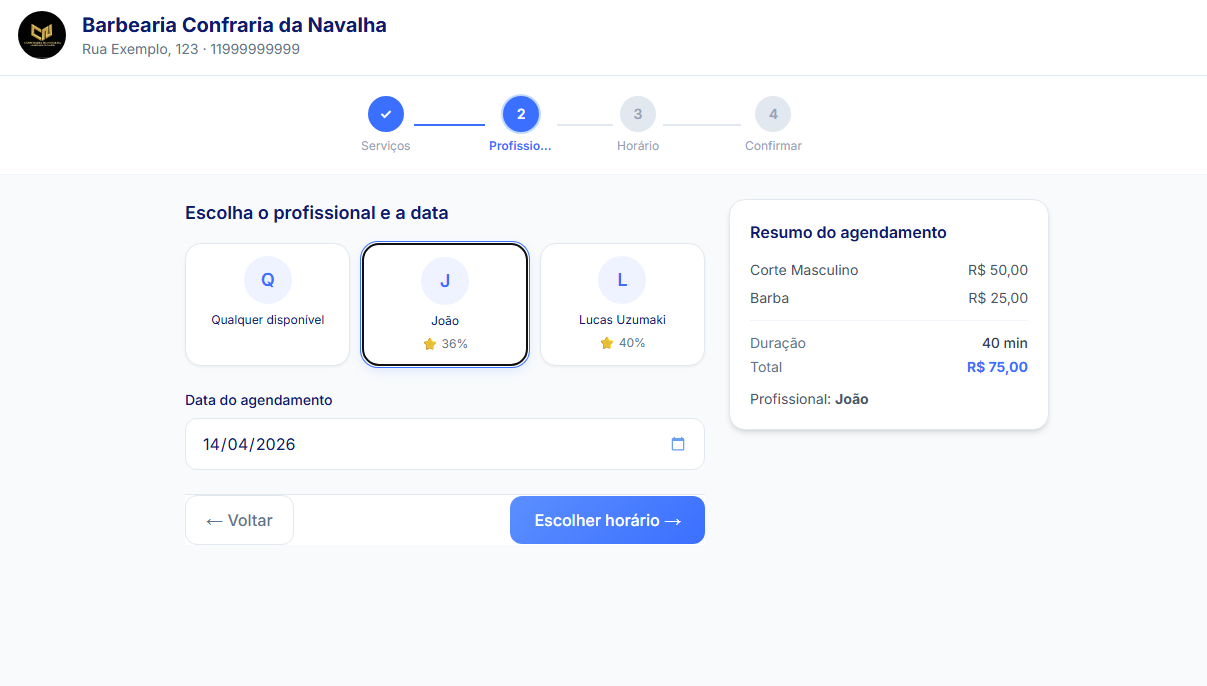Click Lucas Uzumaki's star rating icon

tap(607, 343)
